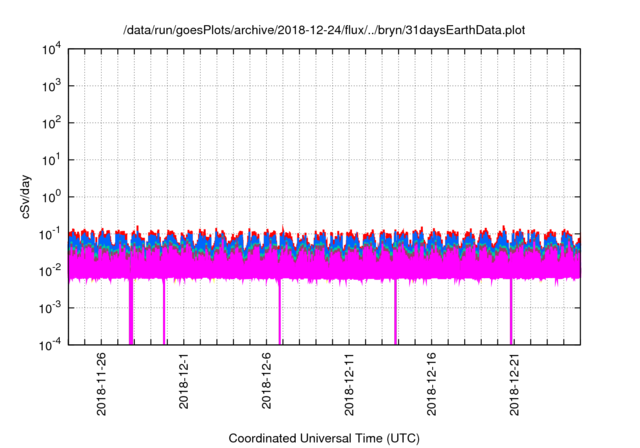Click the plot title file path
Viewport: 640px width, 448px height.
pyautogui.click(x=324, y=31)
